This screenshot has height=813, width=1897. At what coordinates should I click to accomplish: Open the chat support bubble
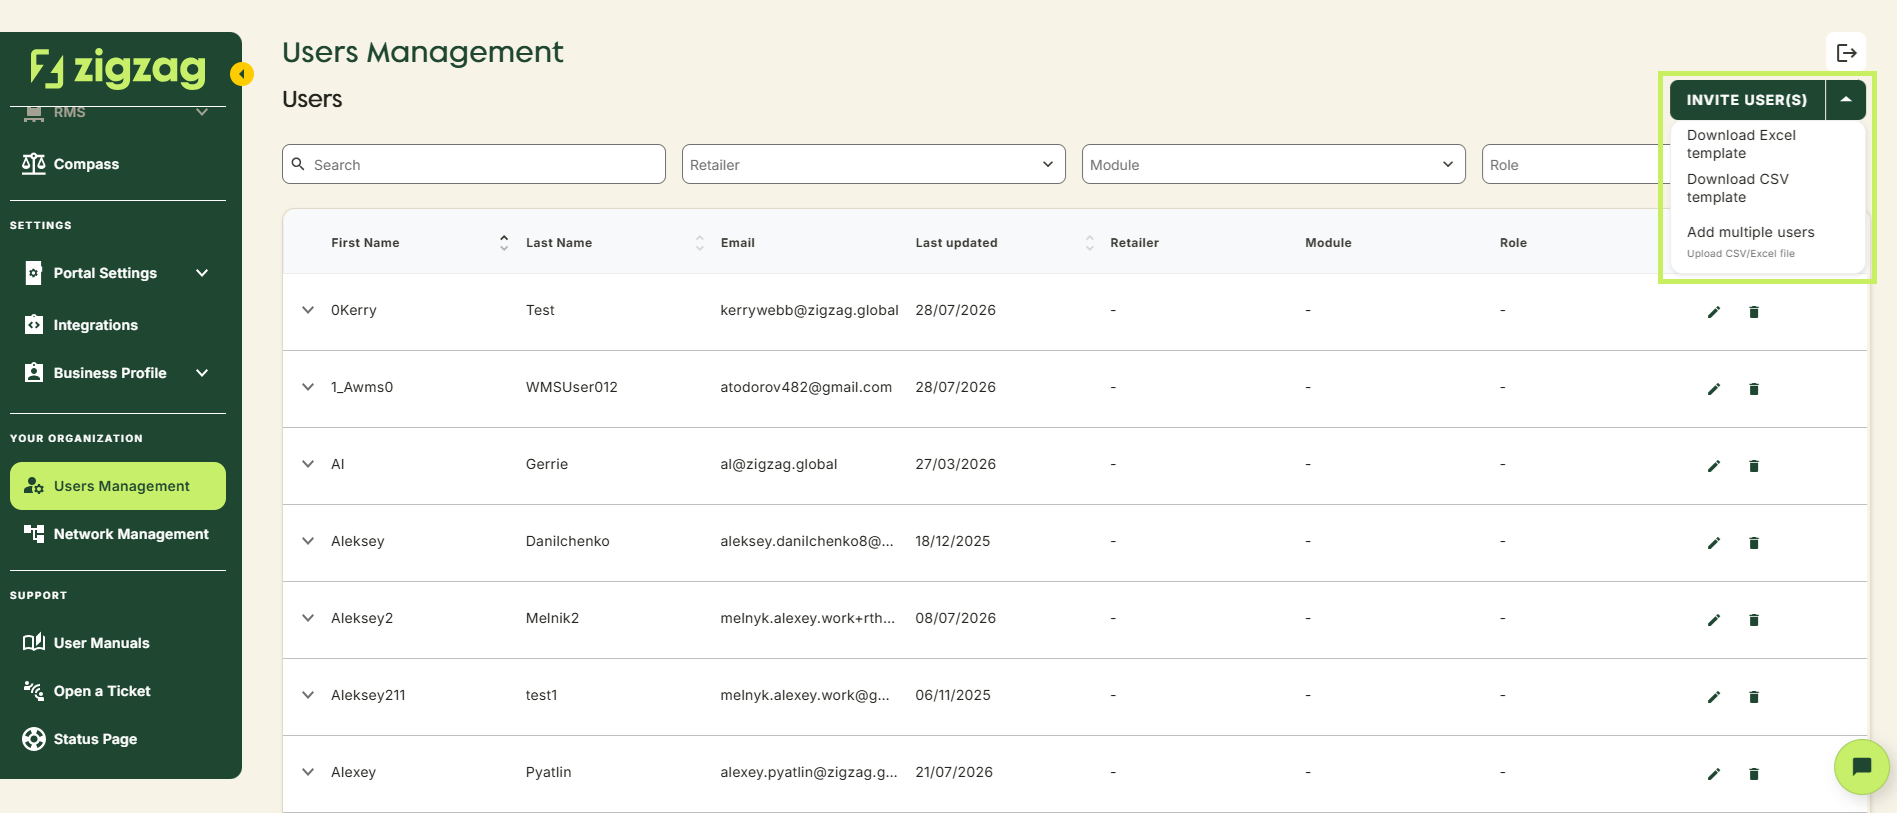pyautogui.click(x=1861, y=767)
